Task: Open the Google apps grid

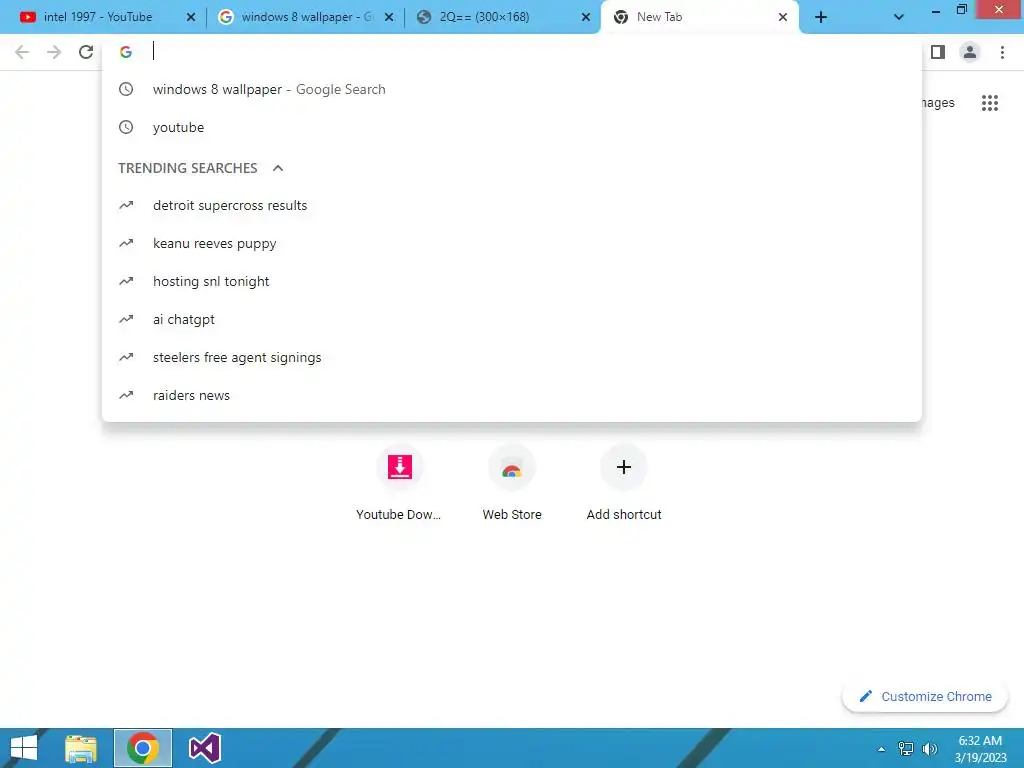Action: [x=990, y=103]
